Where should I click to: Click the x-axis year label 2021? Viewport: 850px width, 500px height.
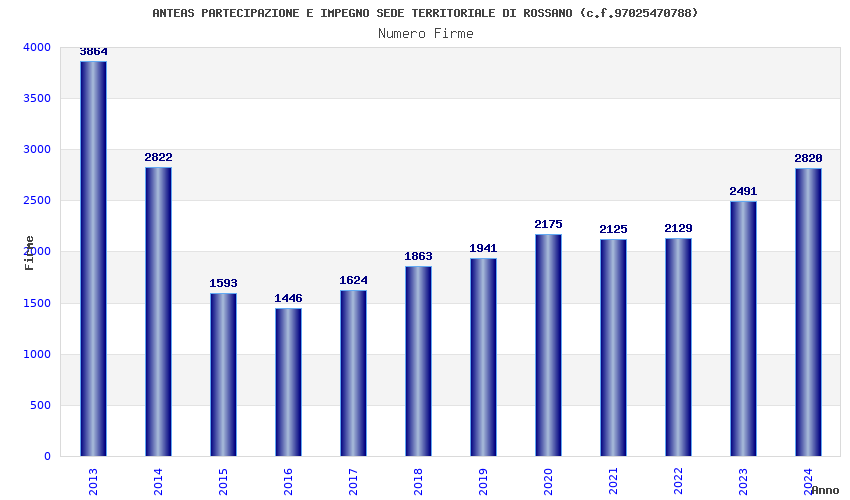click(613, 482)
